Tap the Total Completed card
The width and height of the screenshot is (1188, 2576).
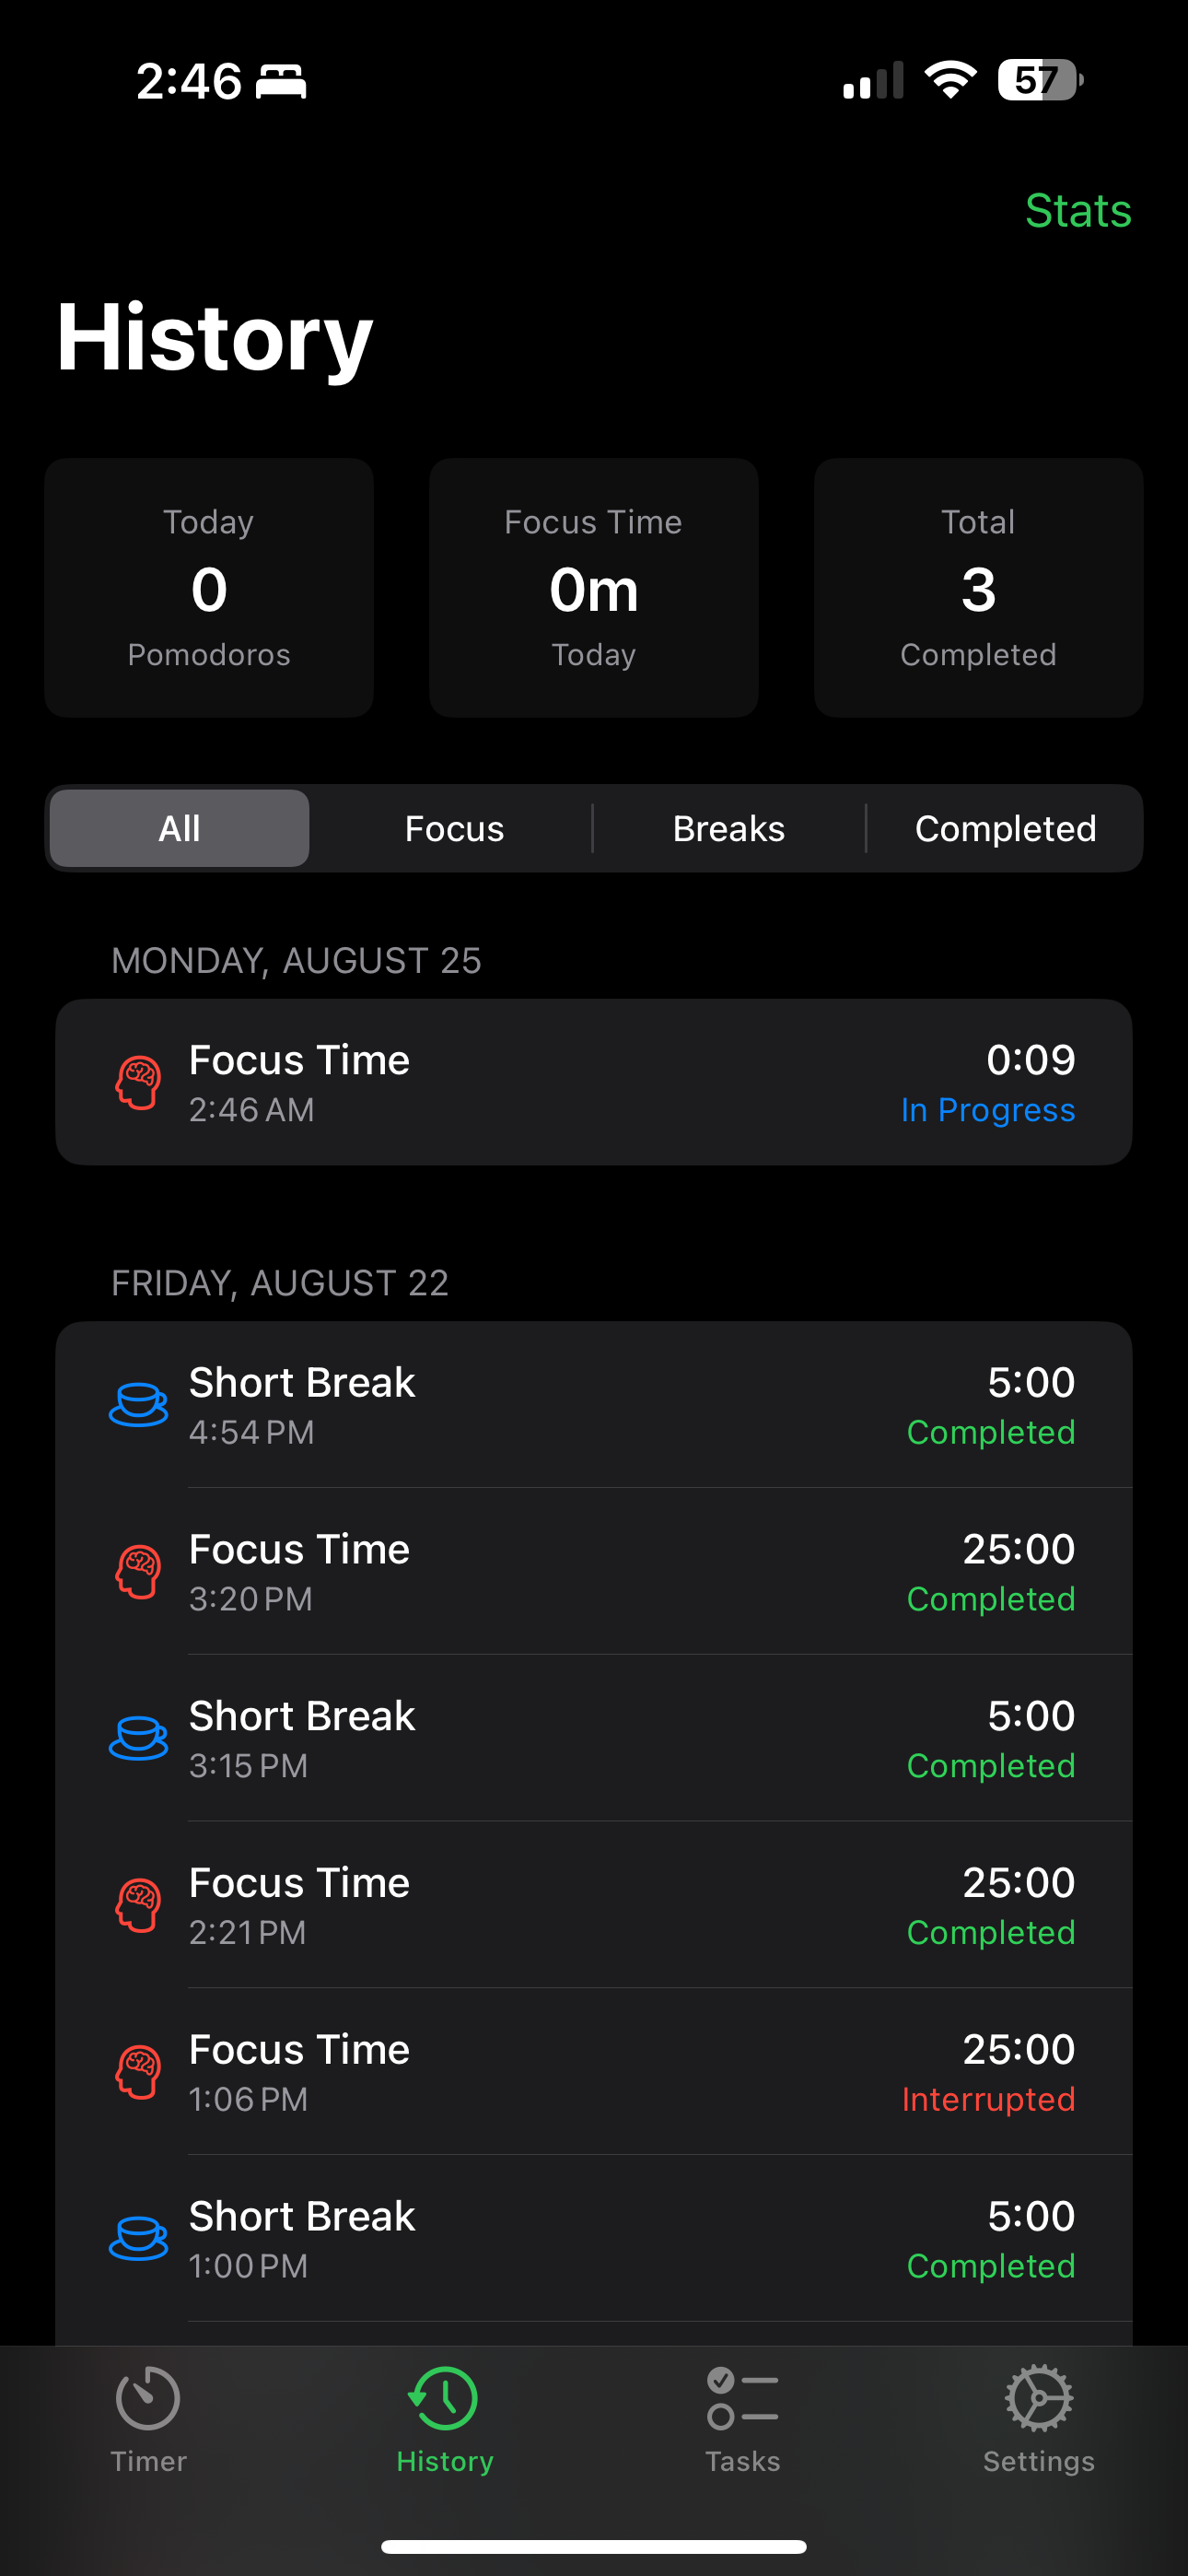978,587
